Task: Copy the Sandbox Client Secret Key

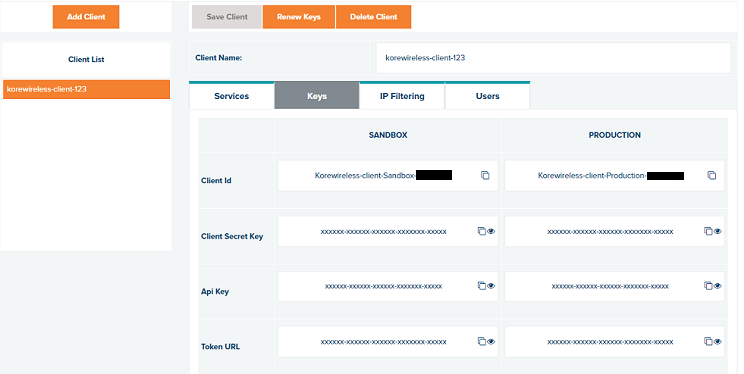Action: (482, 231)
